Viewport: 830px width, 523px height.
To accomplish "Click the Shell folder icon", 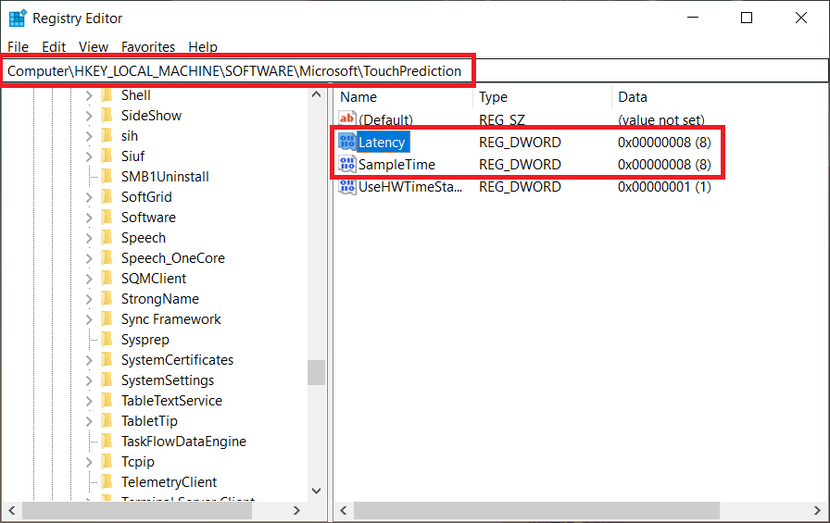I will click(107, 95).
